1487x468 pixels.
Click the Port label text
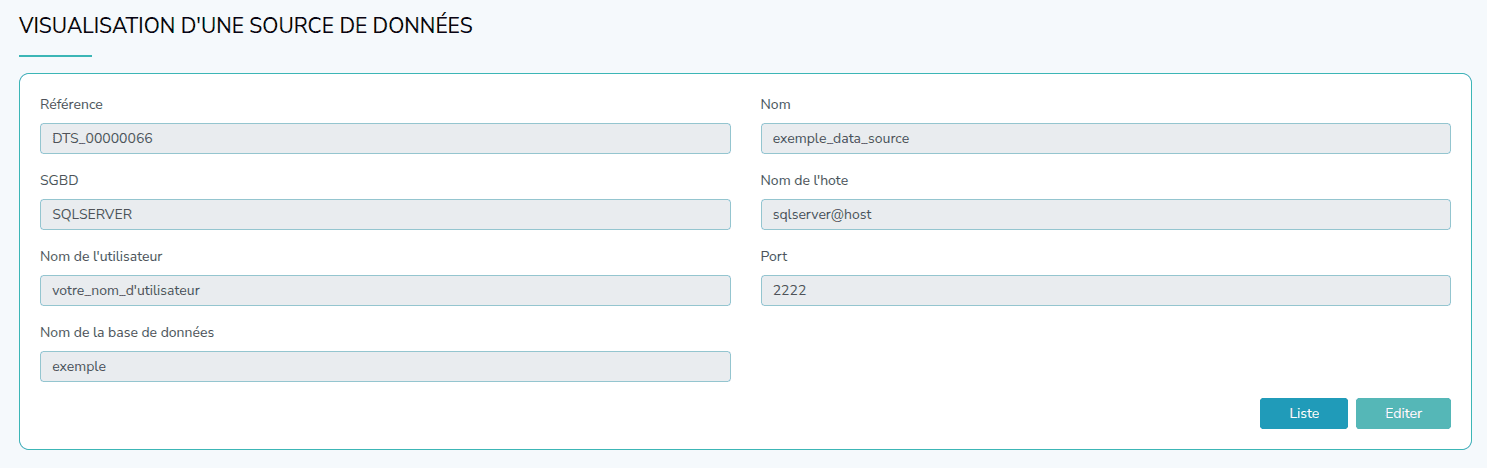pos(774,256)
